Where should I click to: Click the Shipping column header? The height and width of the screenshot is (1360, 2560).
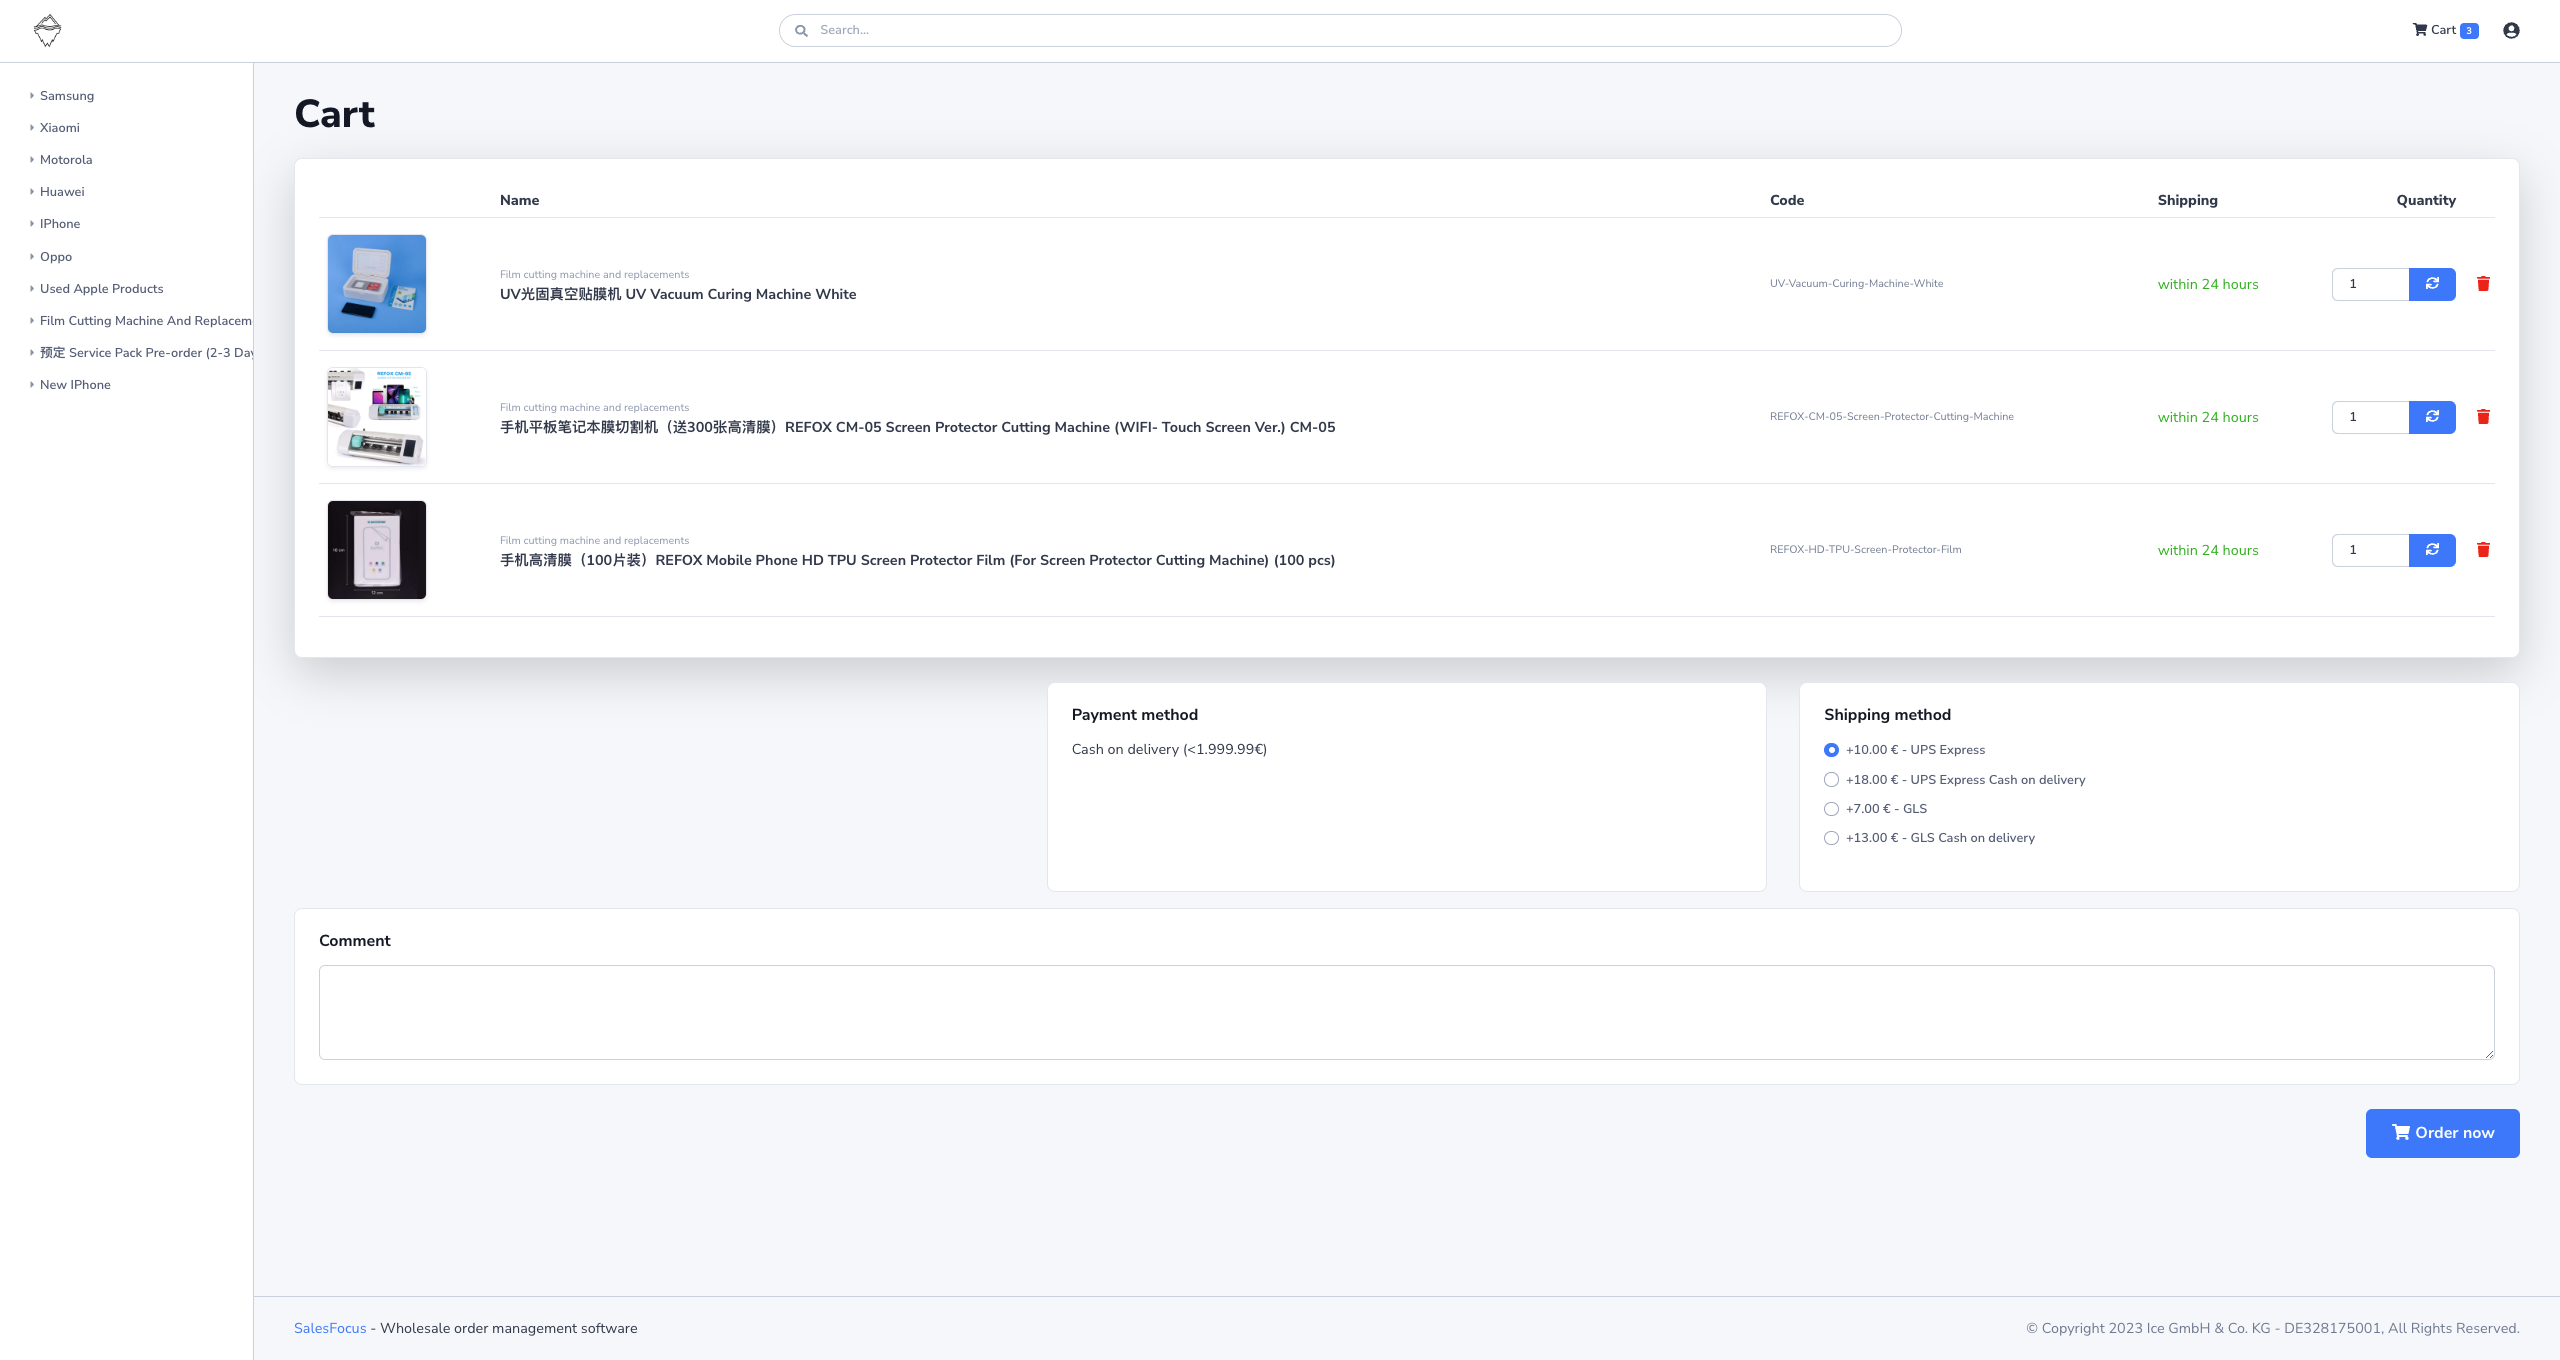coord(2187,200)
